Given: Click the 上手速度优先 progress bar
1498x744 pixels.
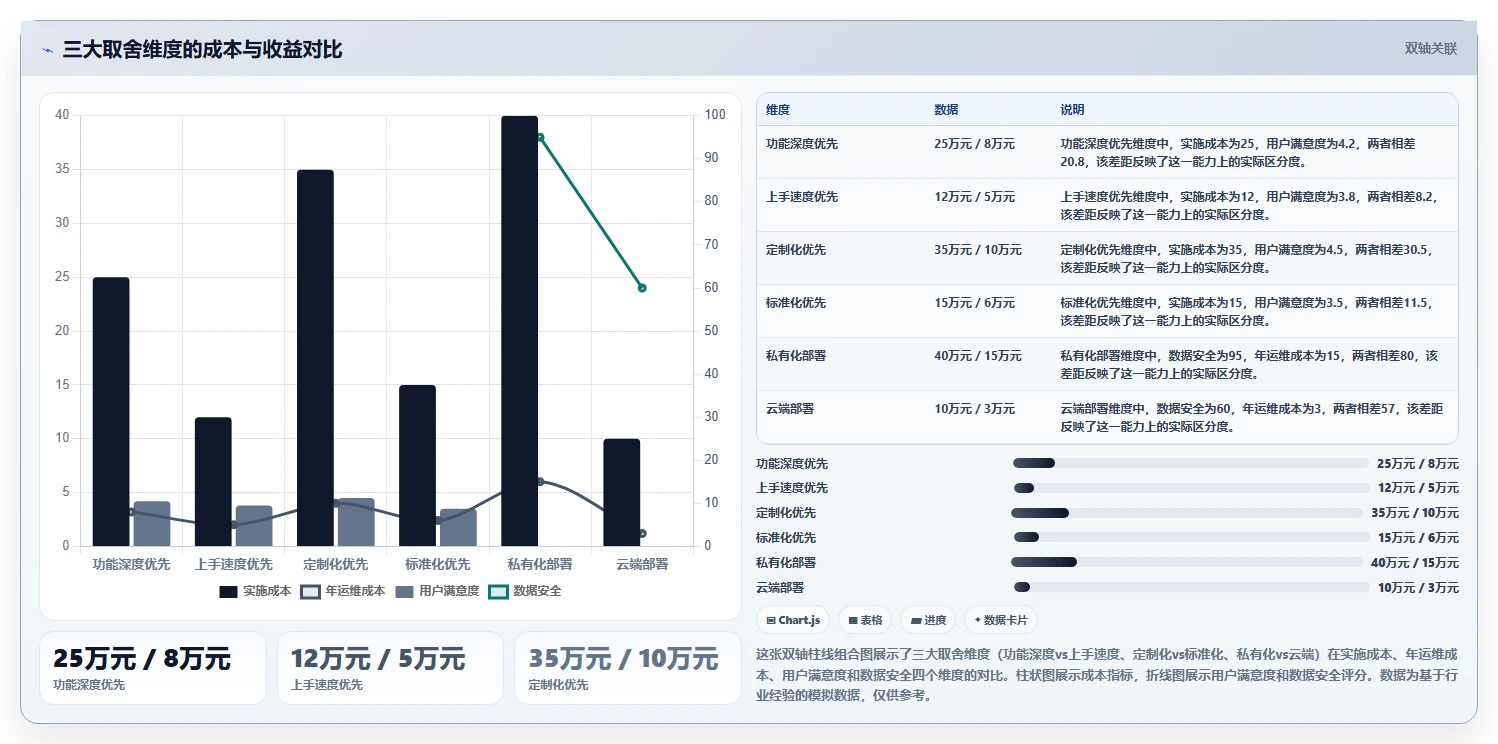Looking at the screenshot, I should pos(1190,488).
